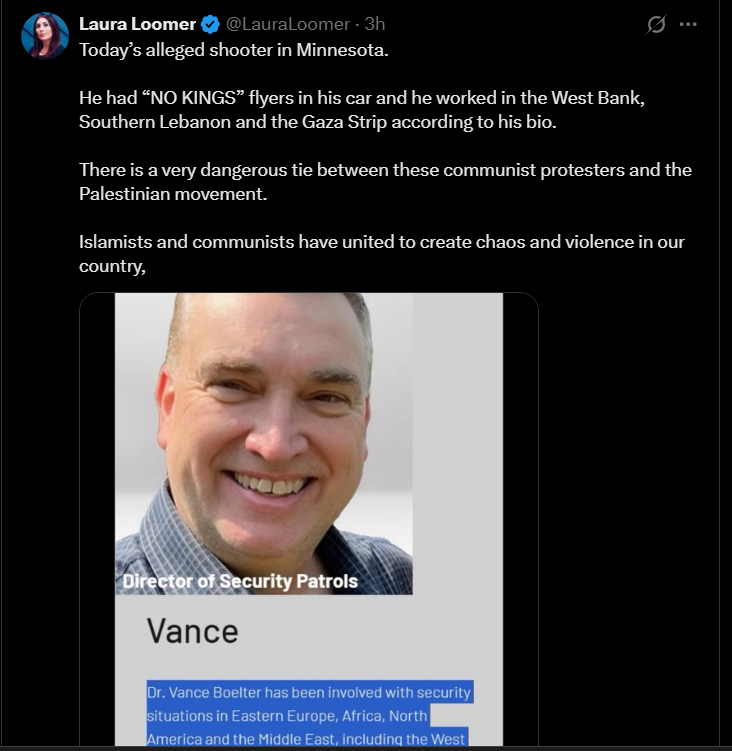Click the left black margin of attached image

coord(97,520)
